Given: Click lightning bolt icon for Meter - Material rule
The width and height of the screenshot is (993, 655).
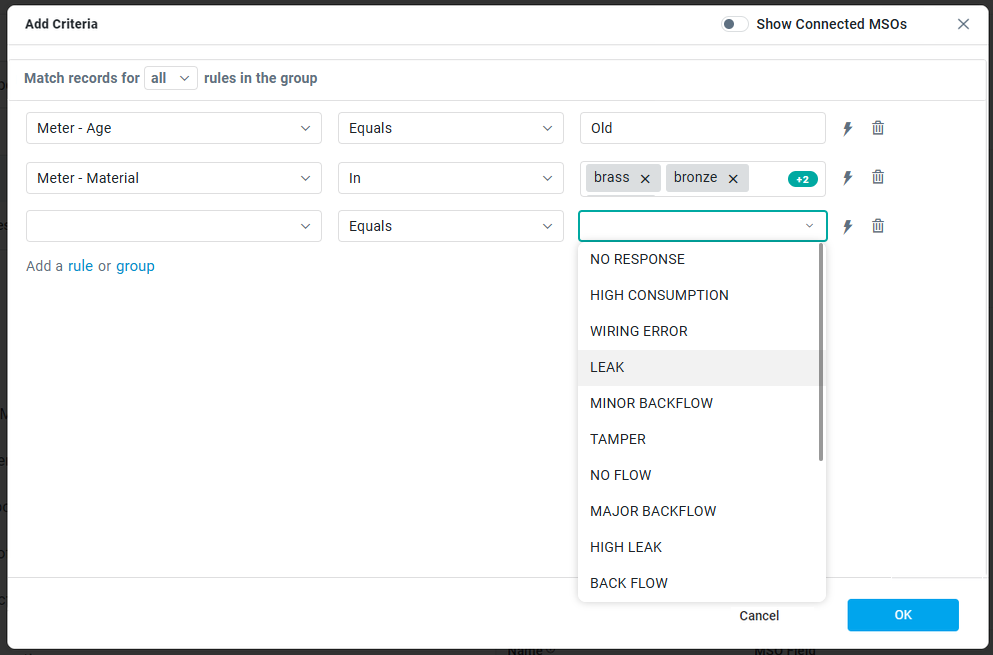Looking at the screenshot, I should click(847, 178).
